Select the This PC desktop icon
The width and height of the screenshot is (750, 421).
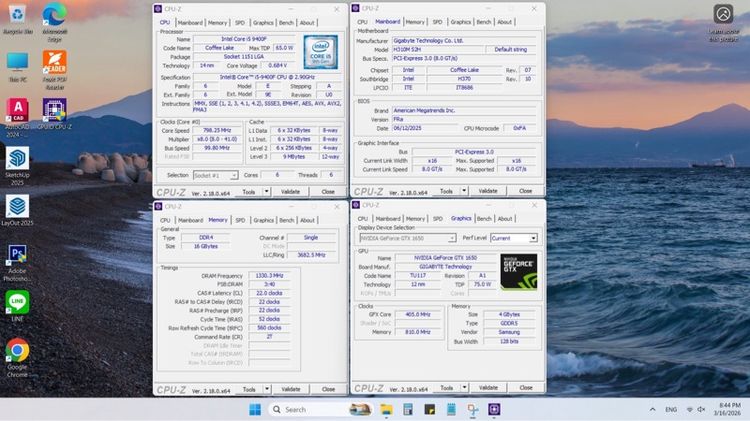18,67
